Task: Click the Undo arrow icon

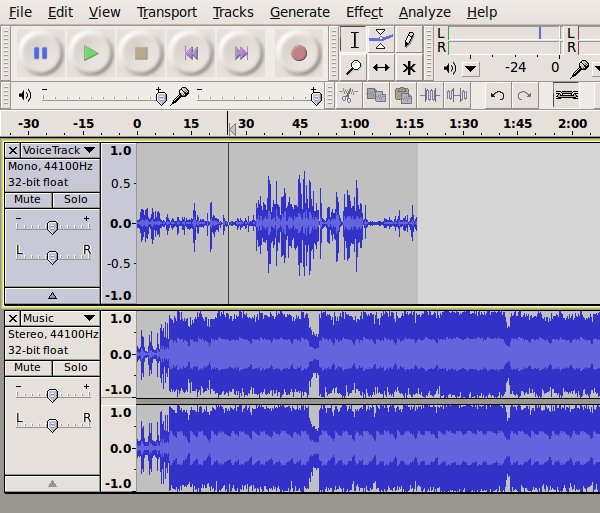Action: point(497,95)
